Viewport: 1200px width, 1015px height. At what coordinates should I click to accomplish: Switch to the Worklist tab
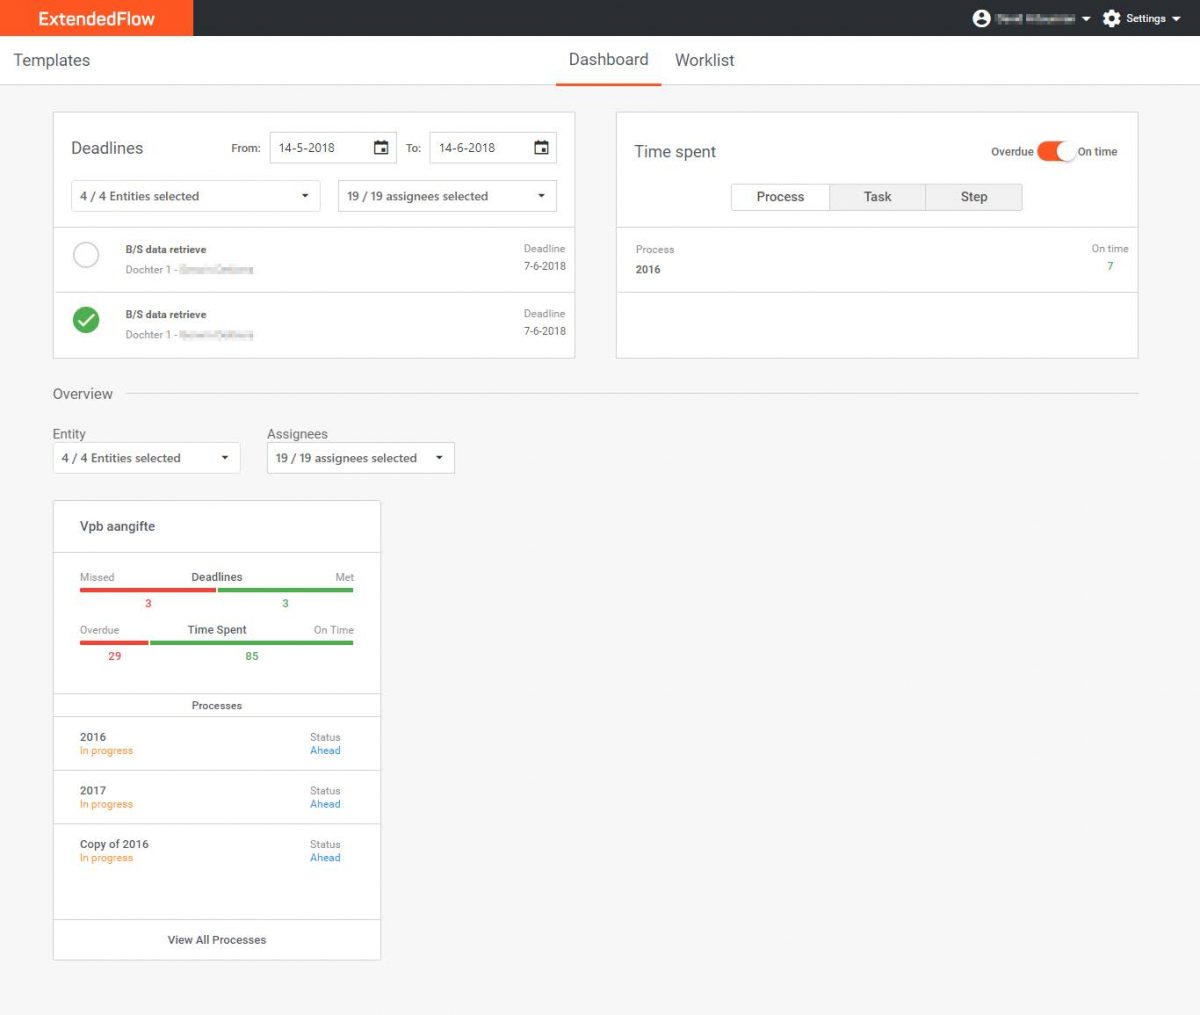pyautogui.click(x=704, y=60)
